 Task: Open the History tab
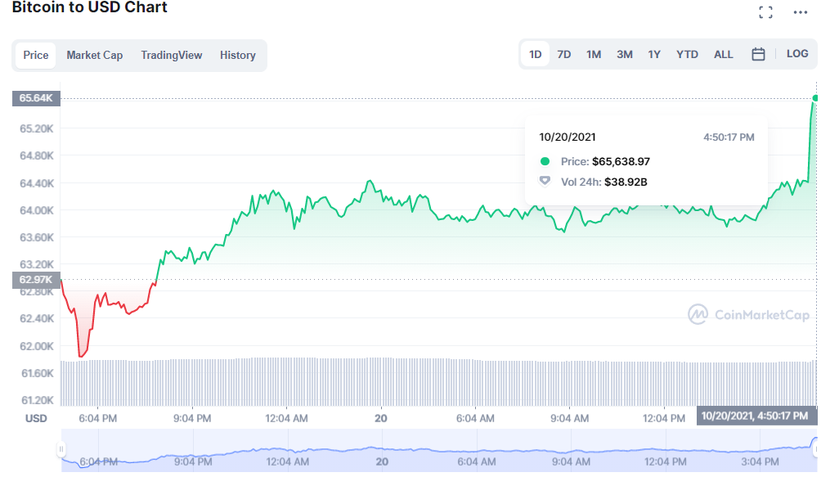point(238,55)
